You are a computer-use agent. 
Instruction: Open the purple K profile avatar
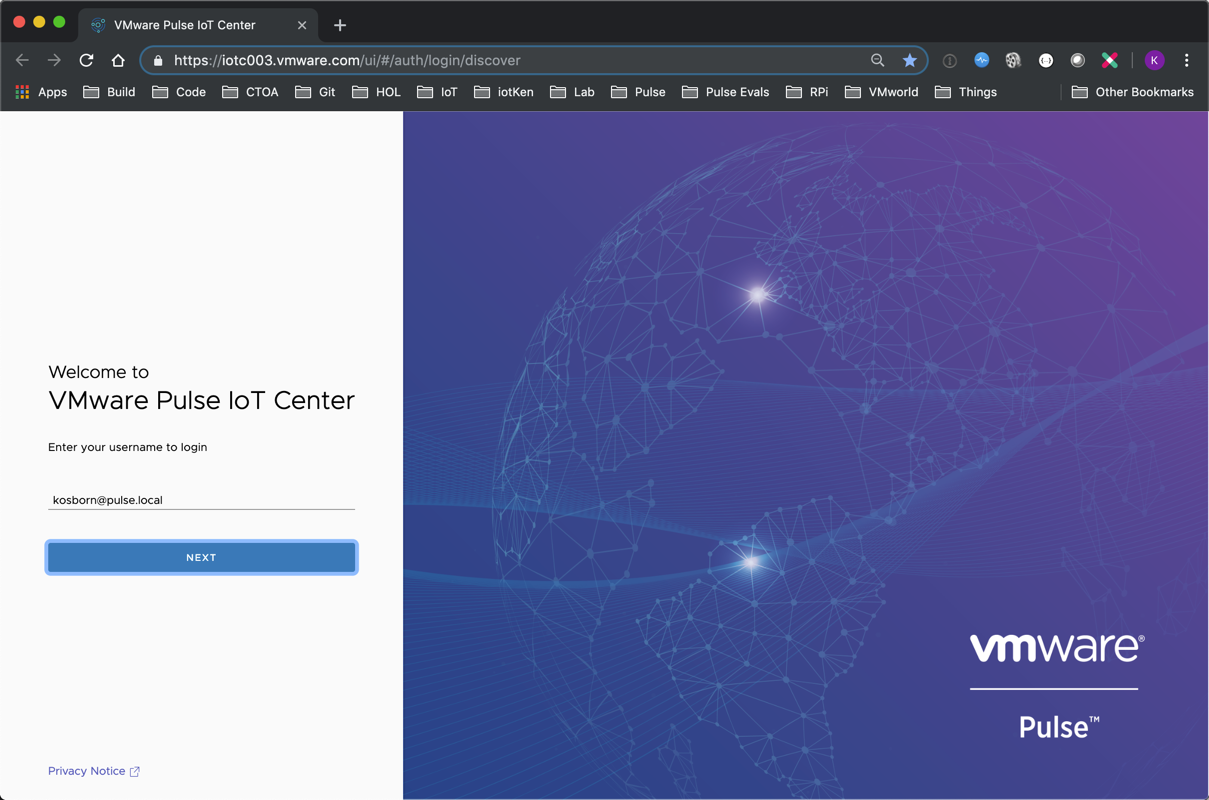[x=1154, y=60]
